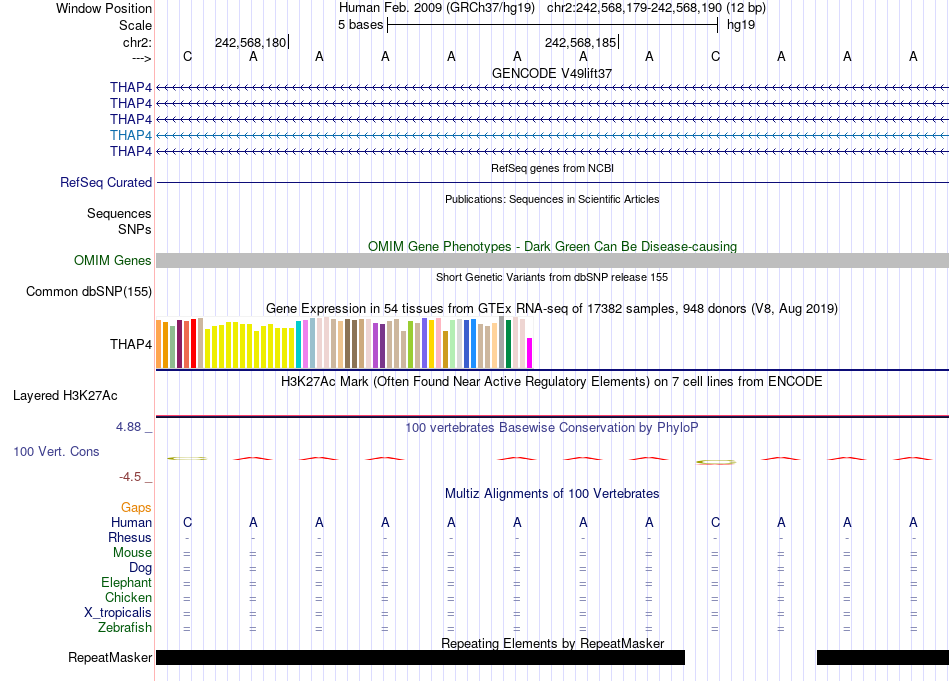Click the Common dbSNP(155) label
950x681 pixels.
click(89, 291)
